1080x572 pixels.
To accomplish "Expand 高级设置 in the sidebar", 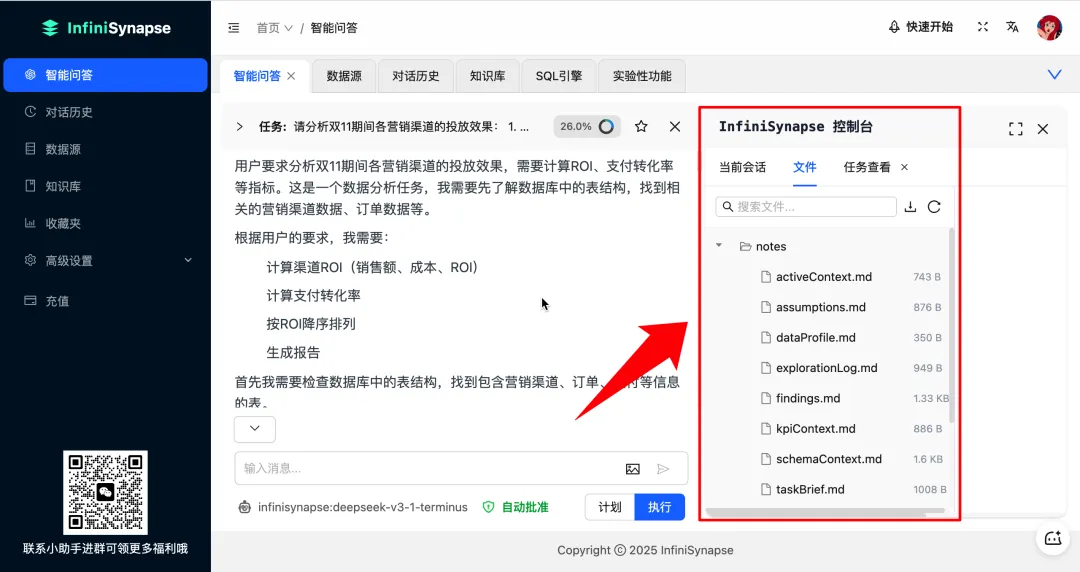I will click(105, 261).
